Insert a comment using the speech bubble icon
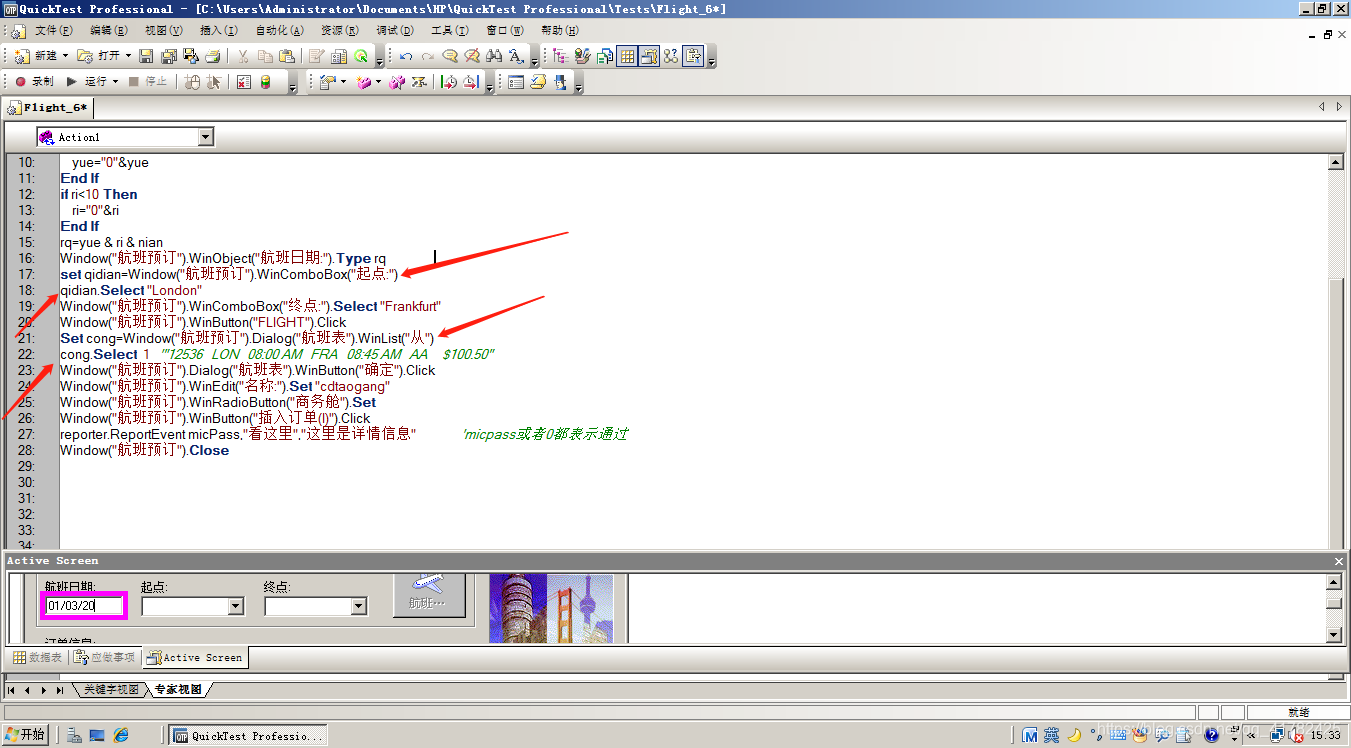 pos(450,56)
